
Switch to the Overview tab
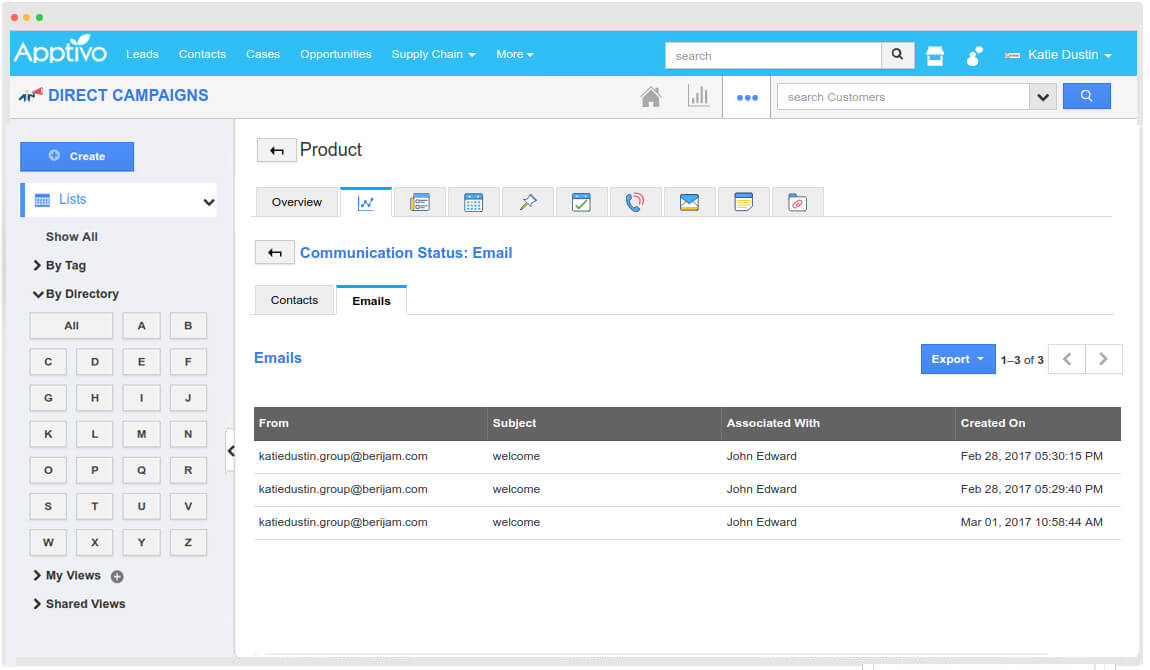[x=297, y=202]
